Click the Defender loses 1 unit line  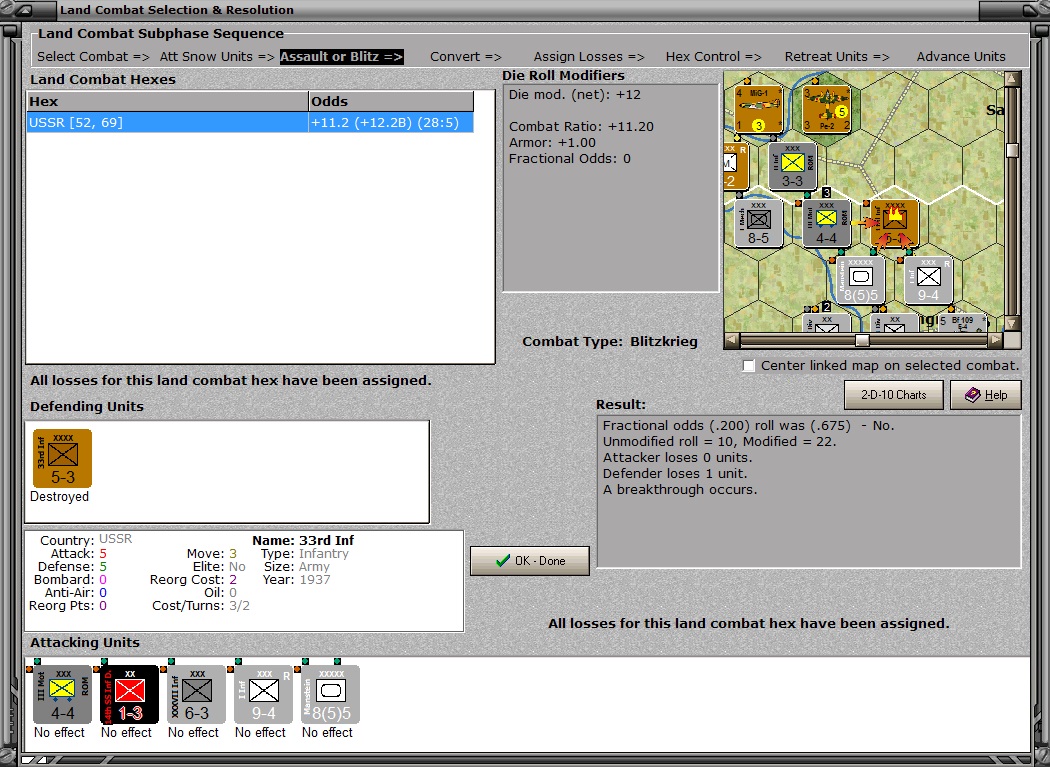pyautogui.click(x=674, y=474)
